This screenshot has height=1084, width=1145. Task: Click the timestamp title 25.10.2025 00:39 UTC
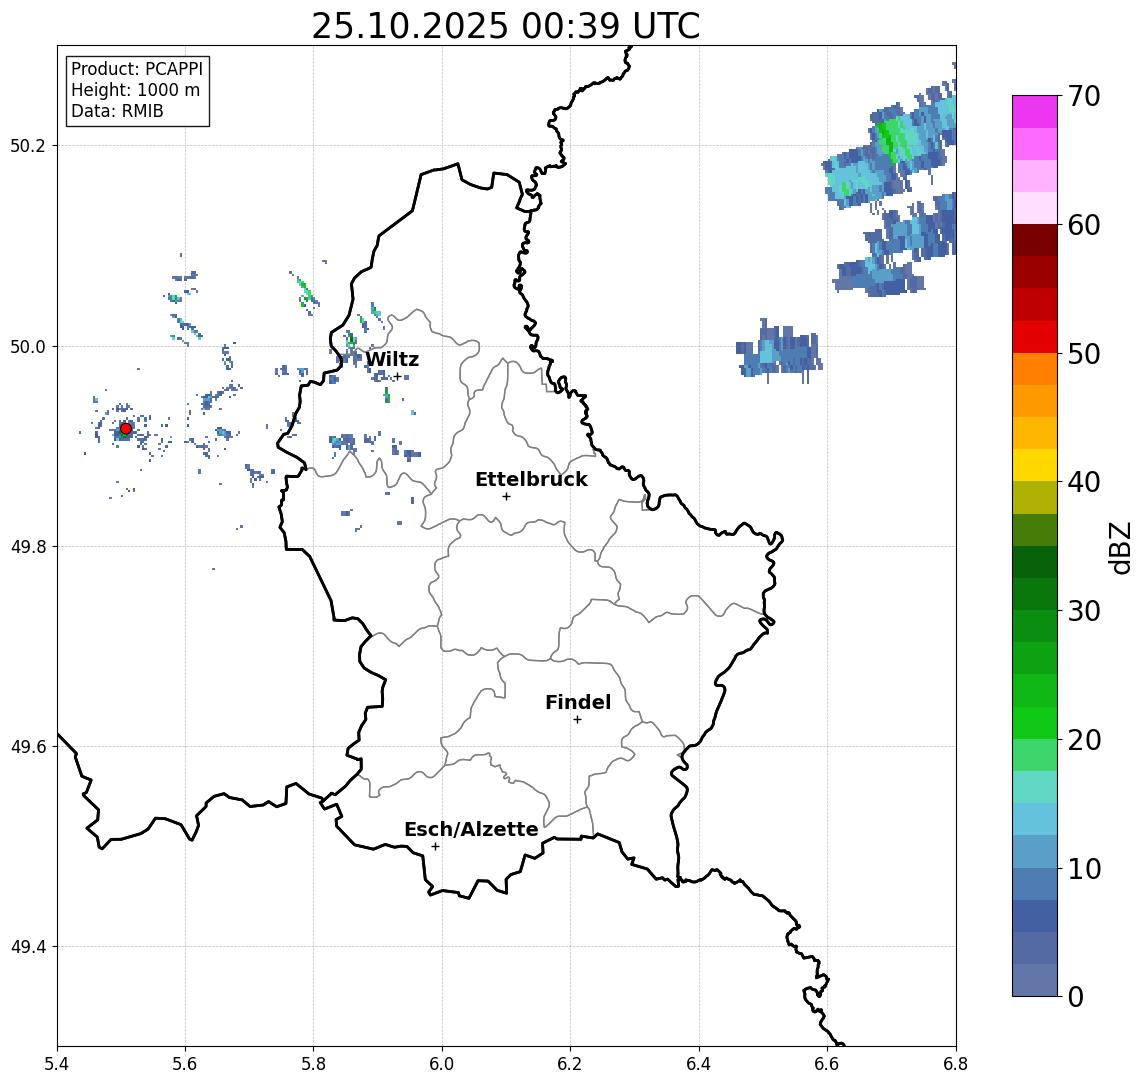(506, 26)
